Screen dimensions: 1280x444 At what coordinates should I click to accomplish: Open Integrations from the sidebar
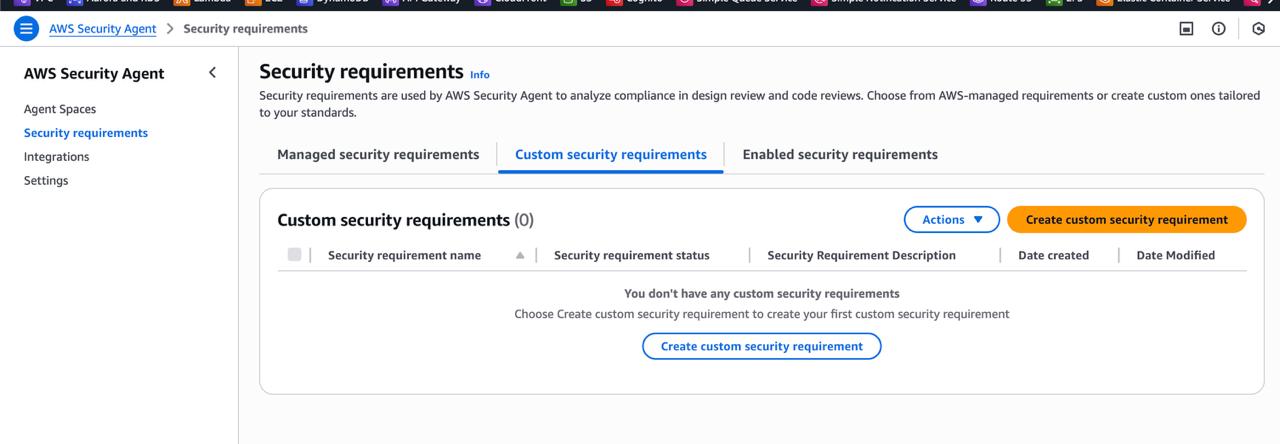point(56,157)
